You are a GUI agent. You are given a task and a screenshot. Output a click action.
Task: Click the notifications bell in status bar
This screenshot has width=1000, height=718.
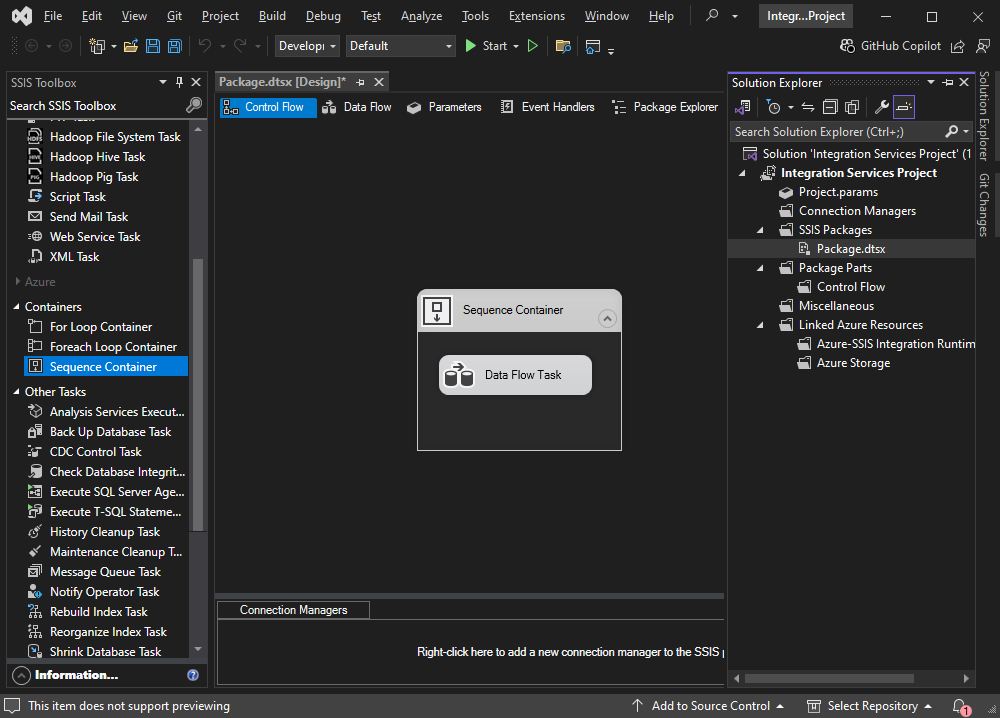[x=960, y=706]
